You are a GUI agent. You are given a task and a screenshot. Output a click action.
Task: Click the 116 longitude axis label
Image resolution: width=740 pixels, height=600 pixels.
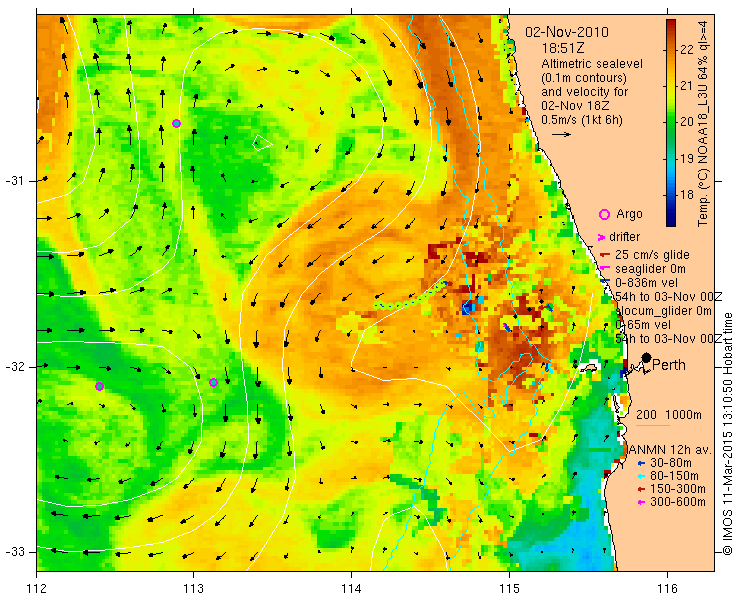[x=667, y=588]
